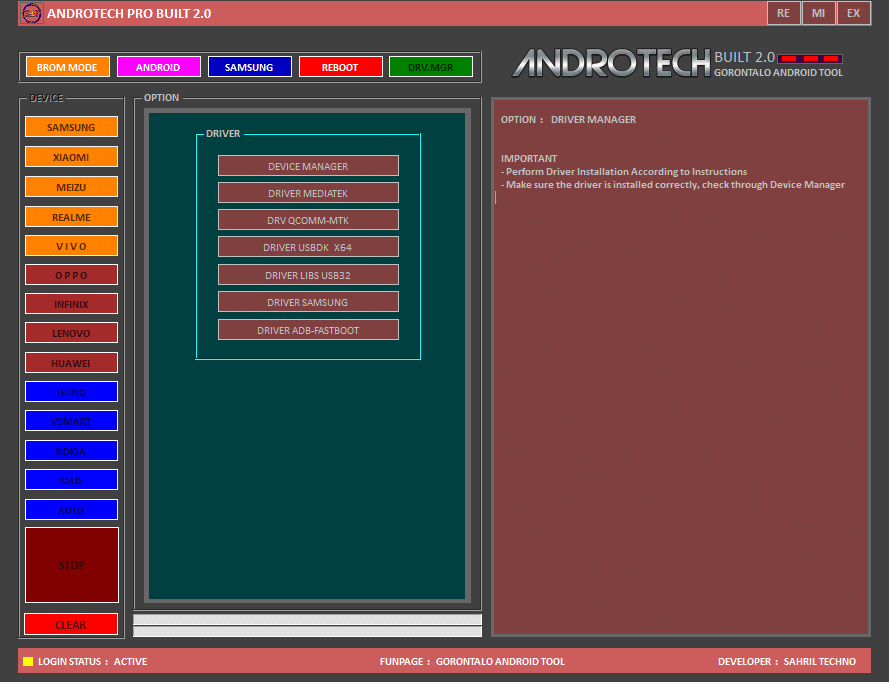Image resolution: width=889 pixels, height=682 pixels.
Task: Open the SAMSUNG mode tab
Action: [249, 67]
